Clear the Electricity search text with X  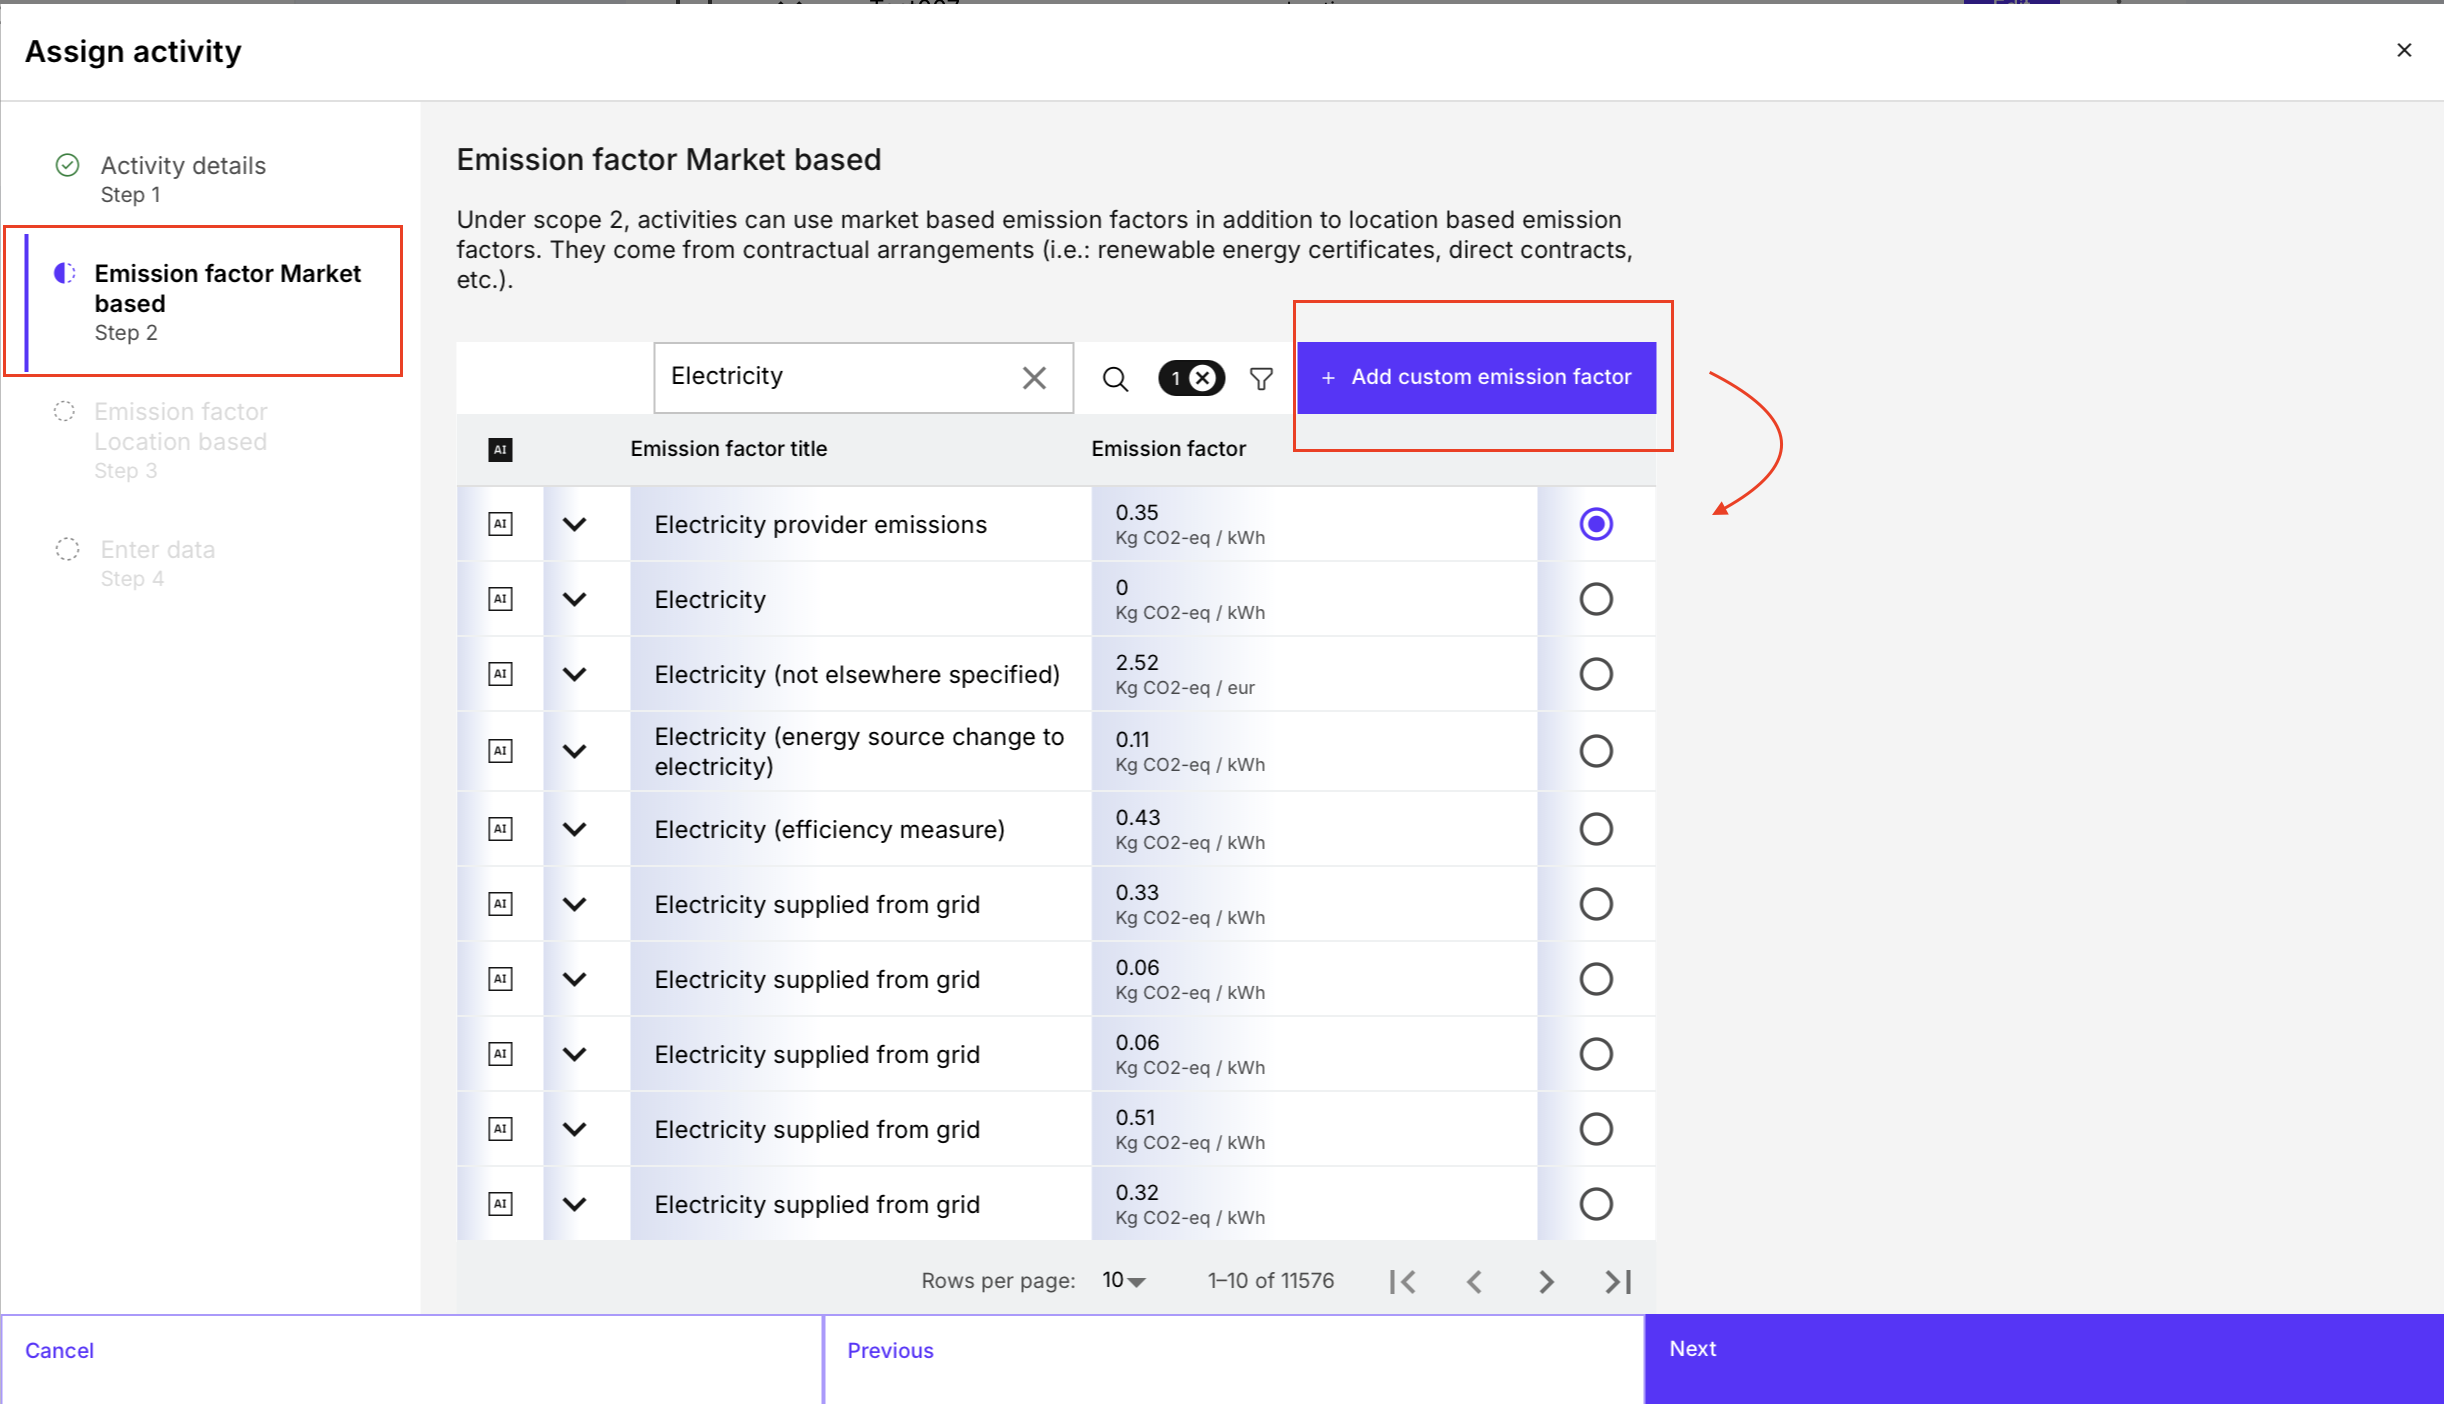tap(1034, 378)
